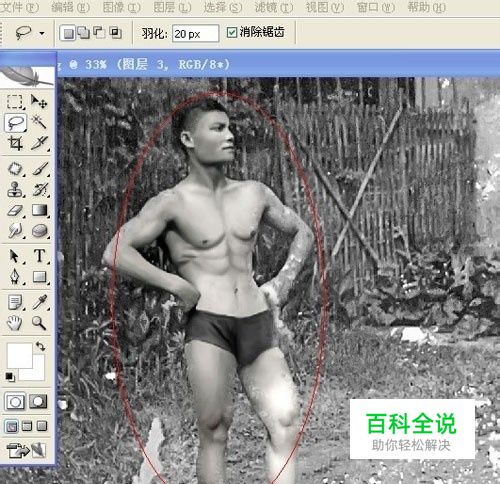Select the Smudge tool
Screen dimensions: 500x484
15,231
